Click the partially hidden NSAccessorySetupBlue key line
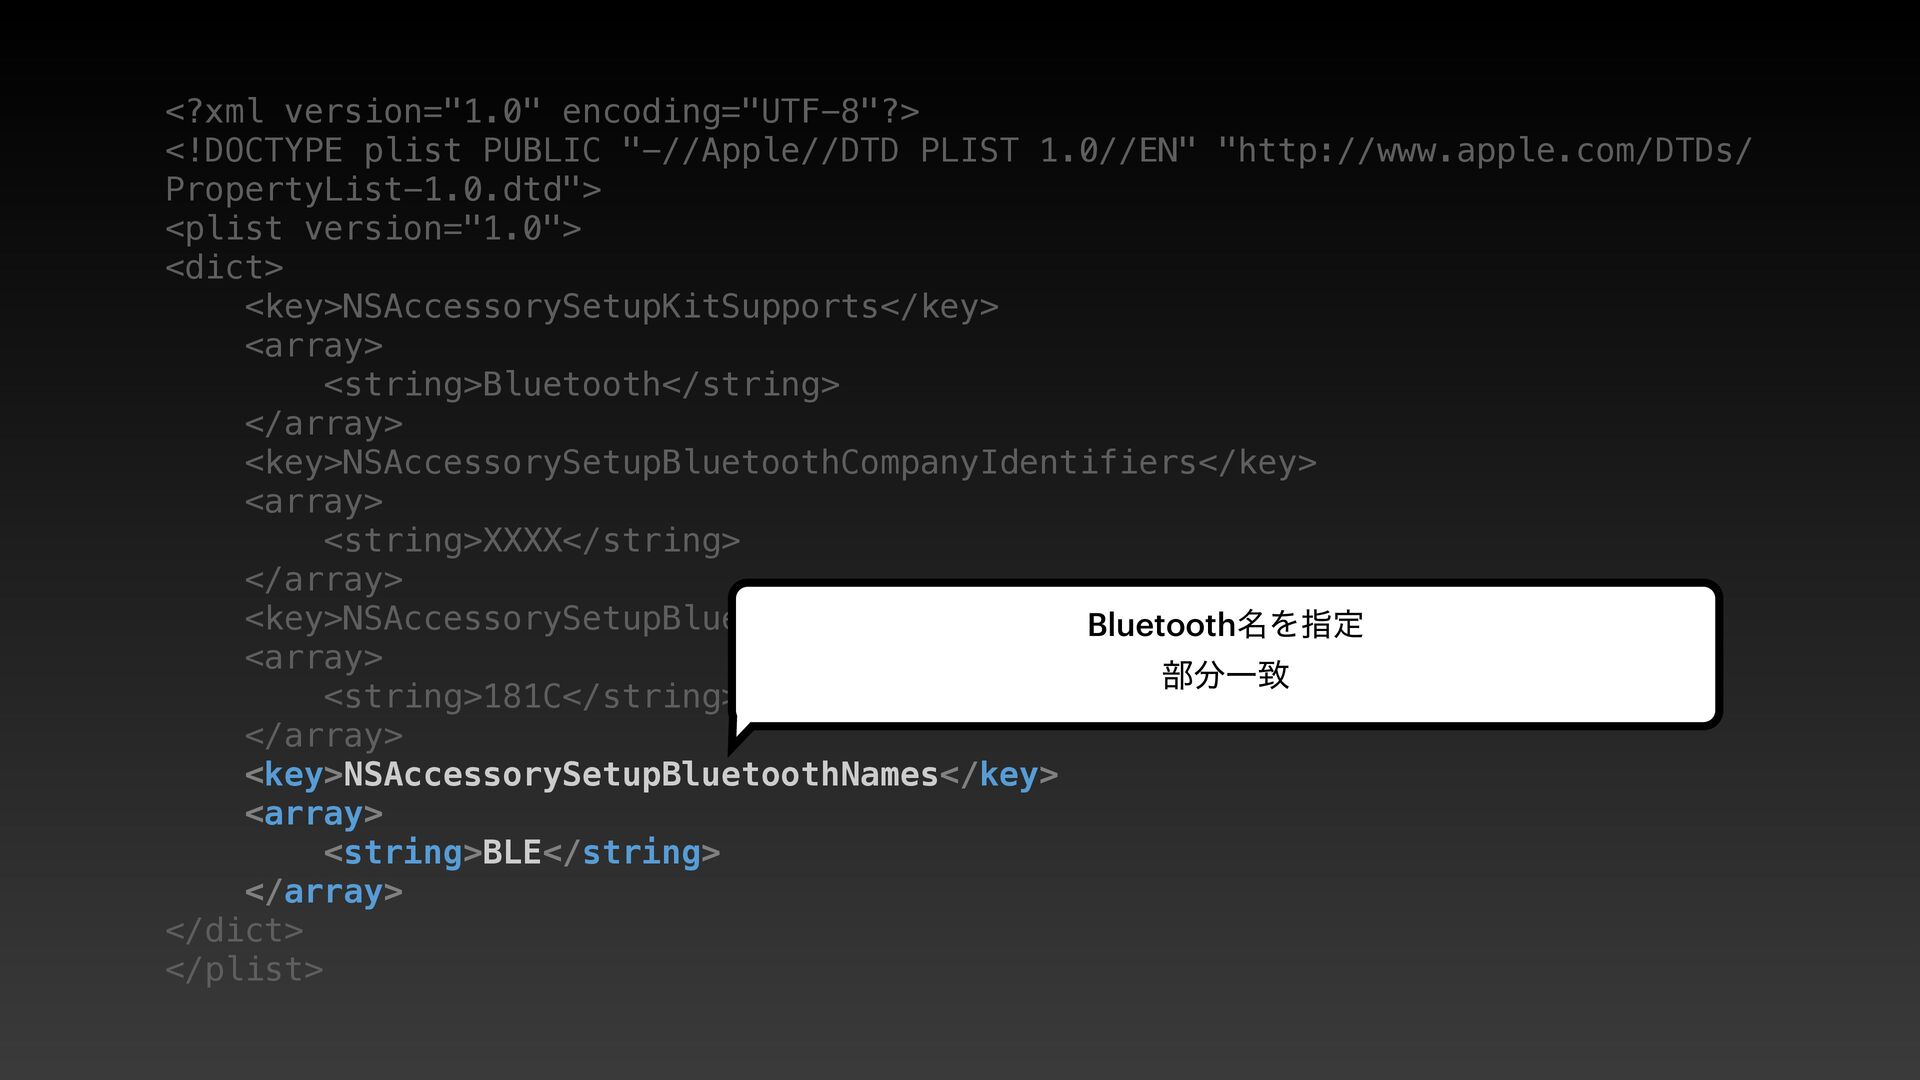This screenshot has height=1080, width=1920. click(x=488, y=618)
